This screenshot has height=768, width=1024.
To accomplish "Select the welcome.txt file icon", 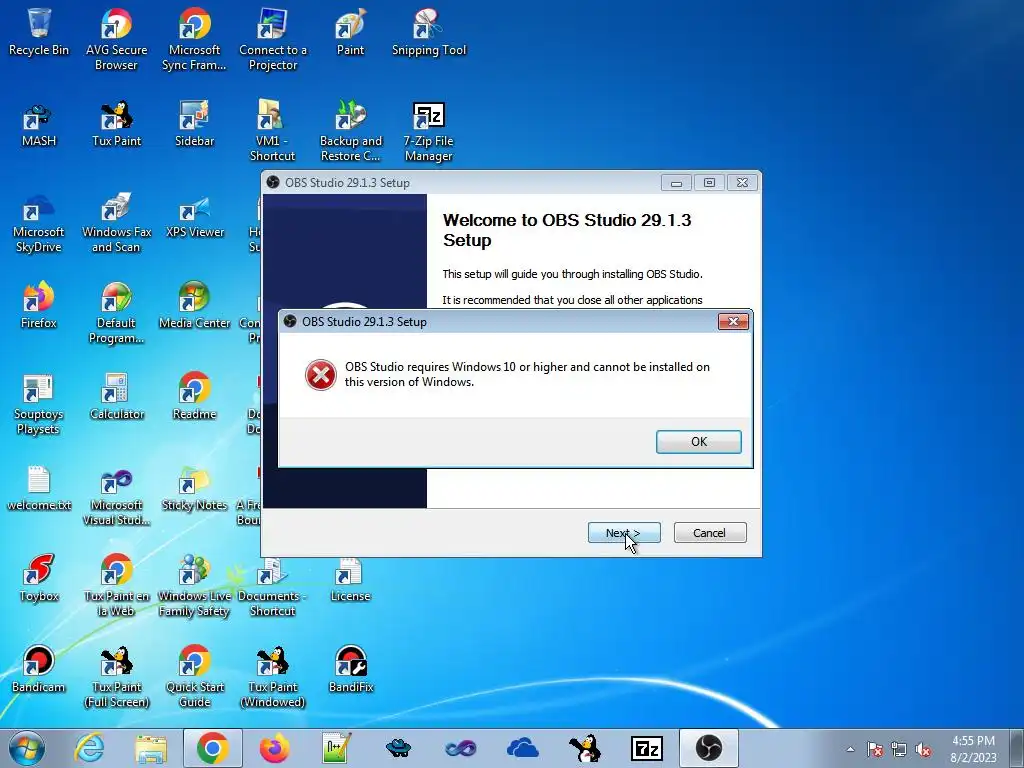I will pos(39,488).
